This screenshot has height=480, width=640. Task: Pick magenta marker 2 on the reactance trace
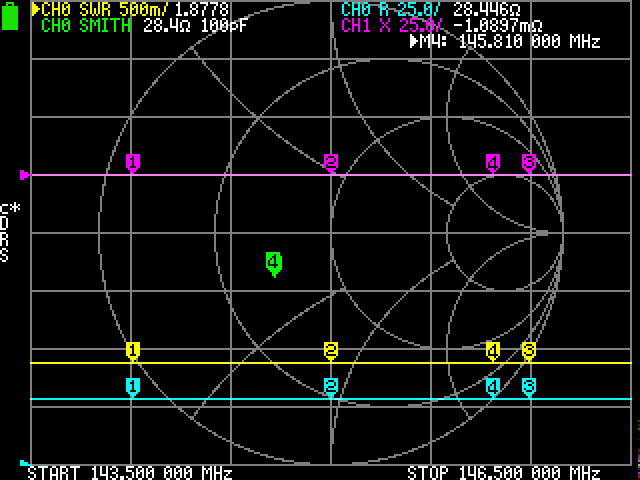coord(331,162)
